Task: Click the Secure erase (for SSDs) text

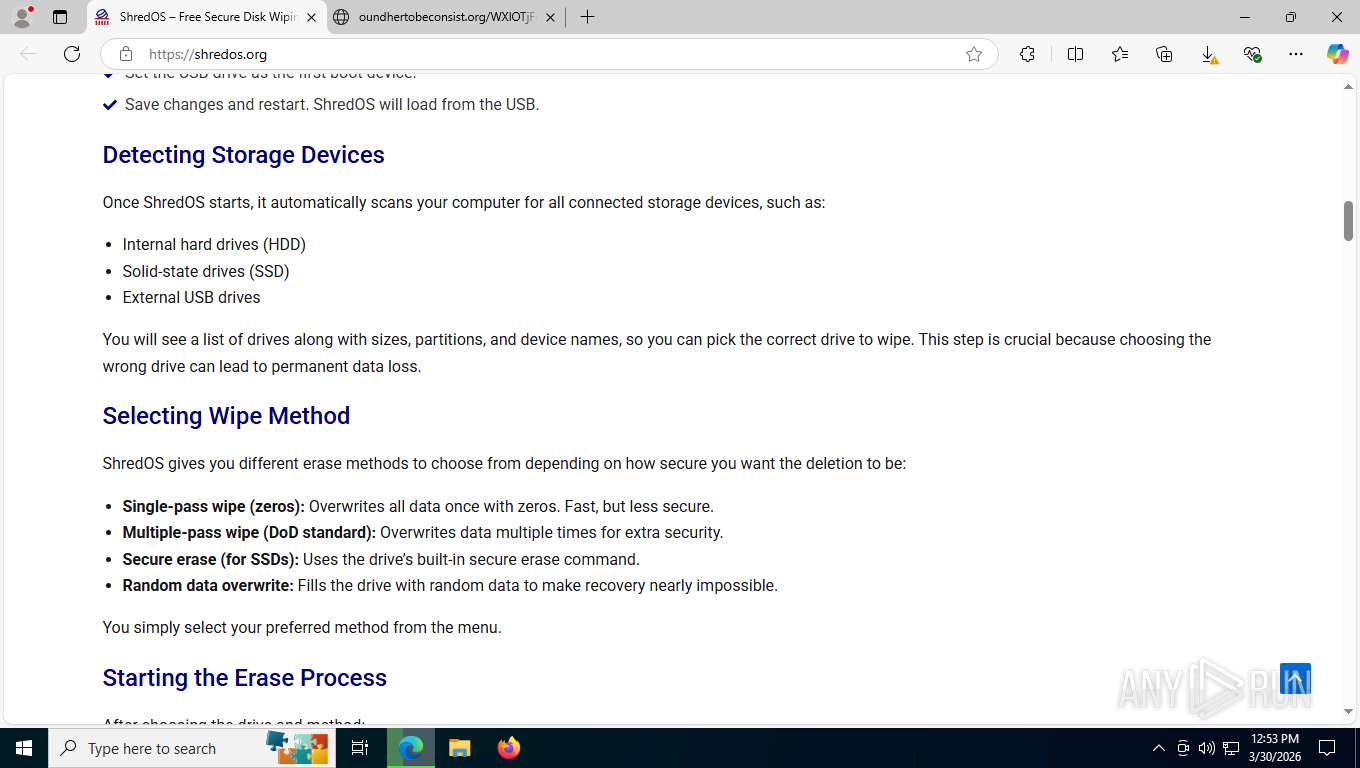Action: (x=210, y=559)
